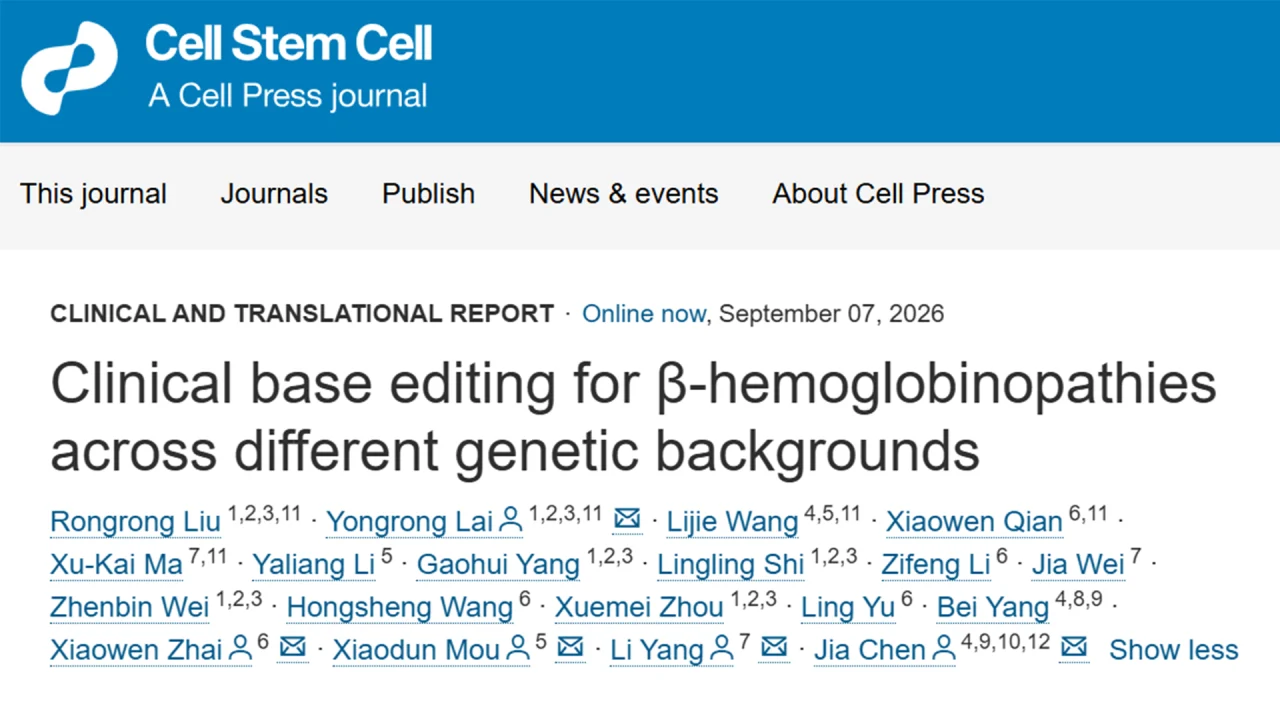Open email envelope icon for Yongrong Lai
1280x720 pixels.
click(x=627, y=519)
